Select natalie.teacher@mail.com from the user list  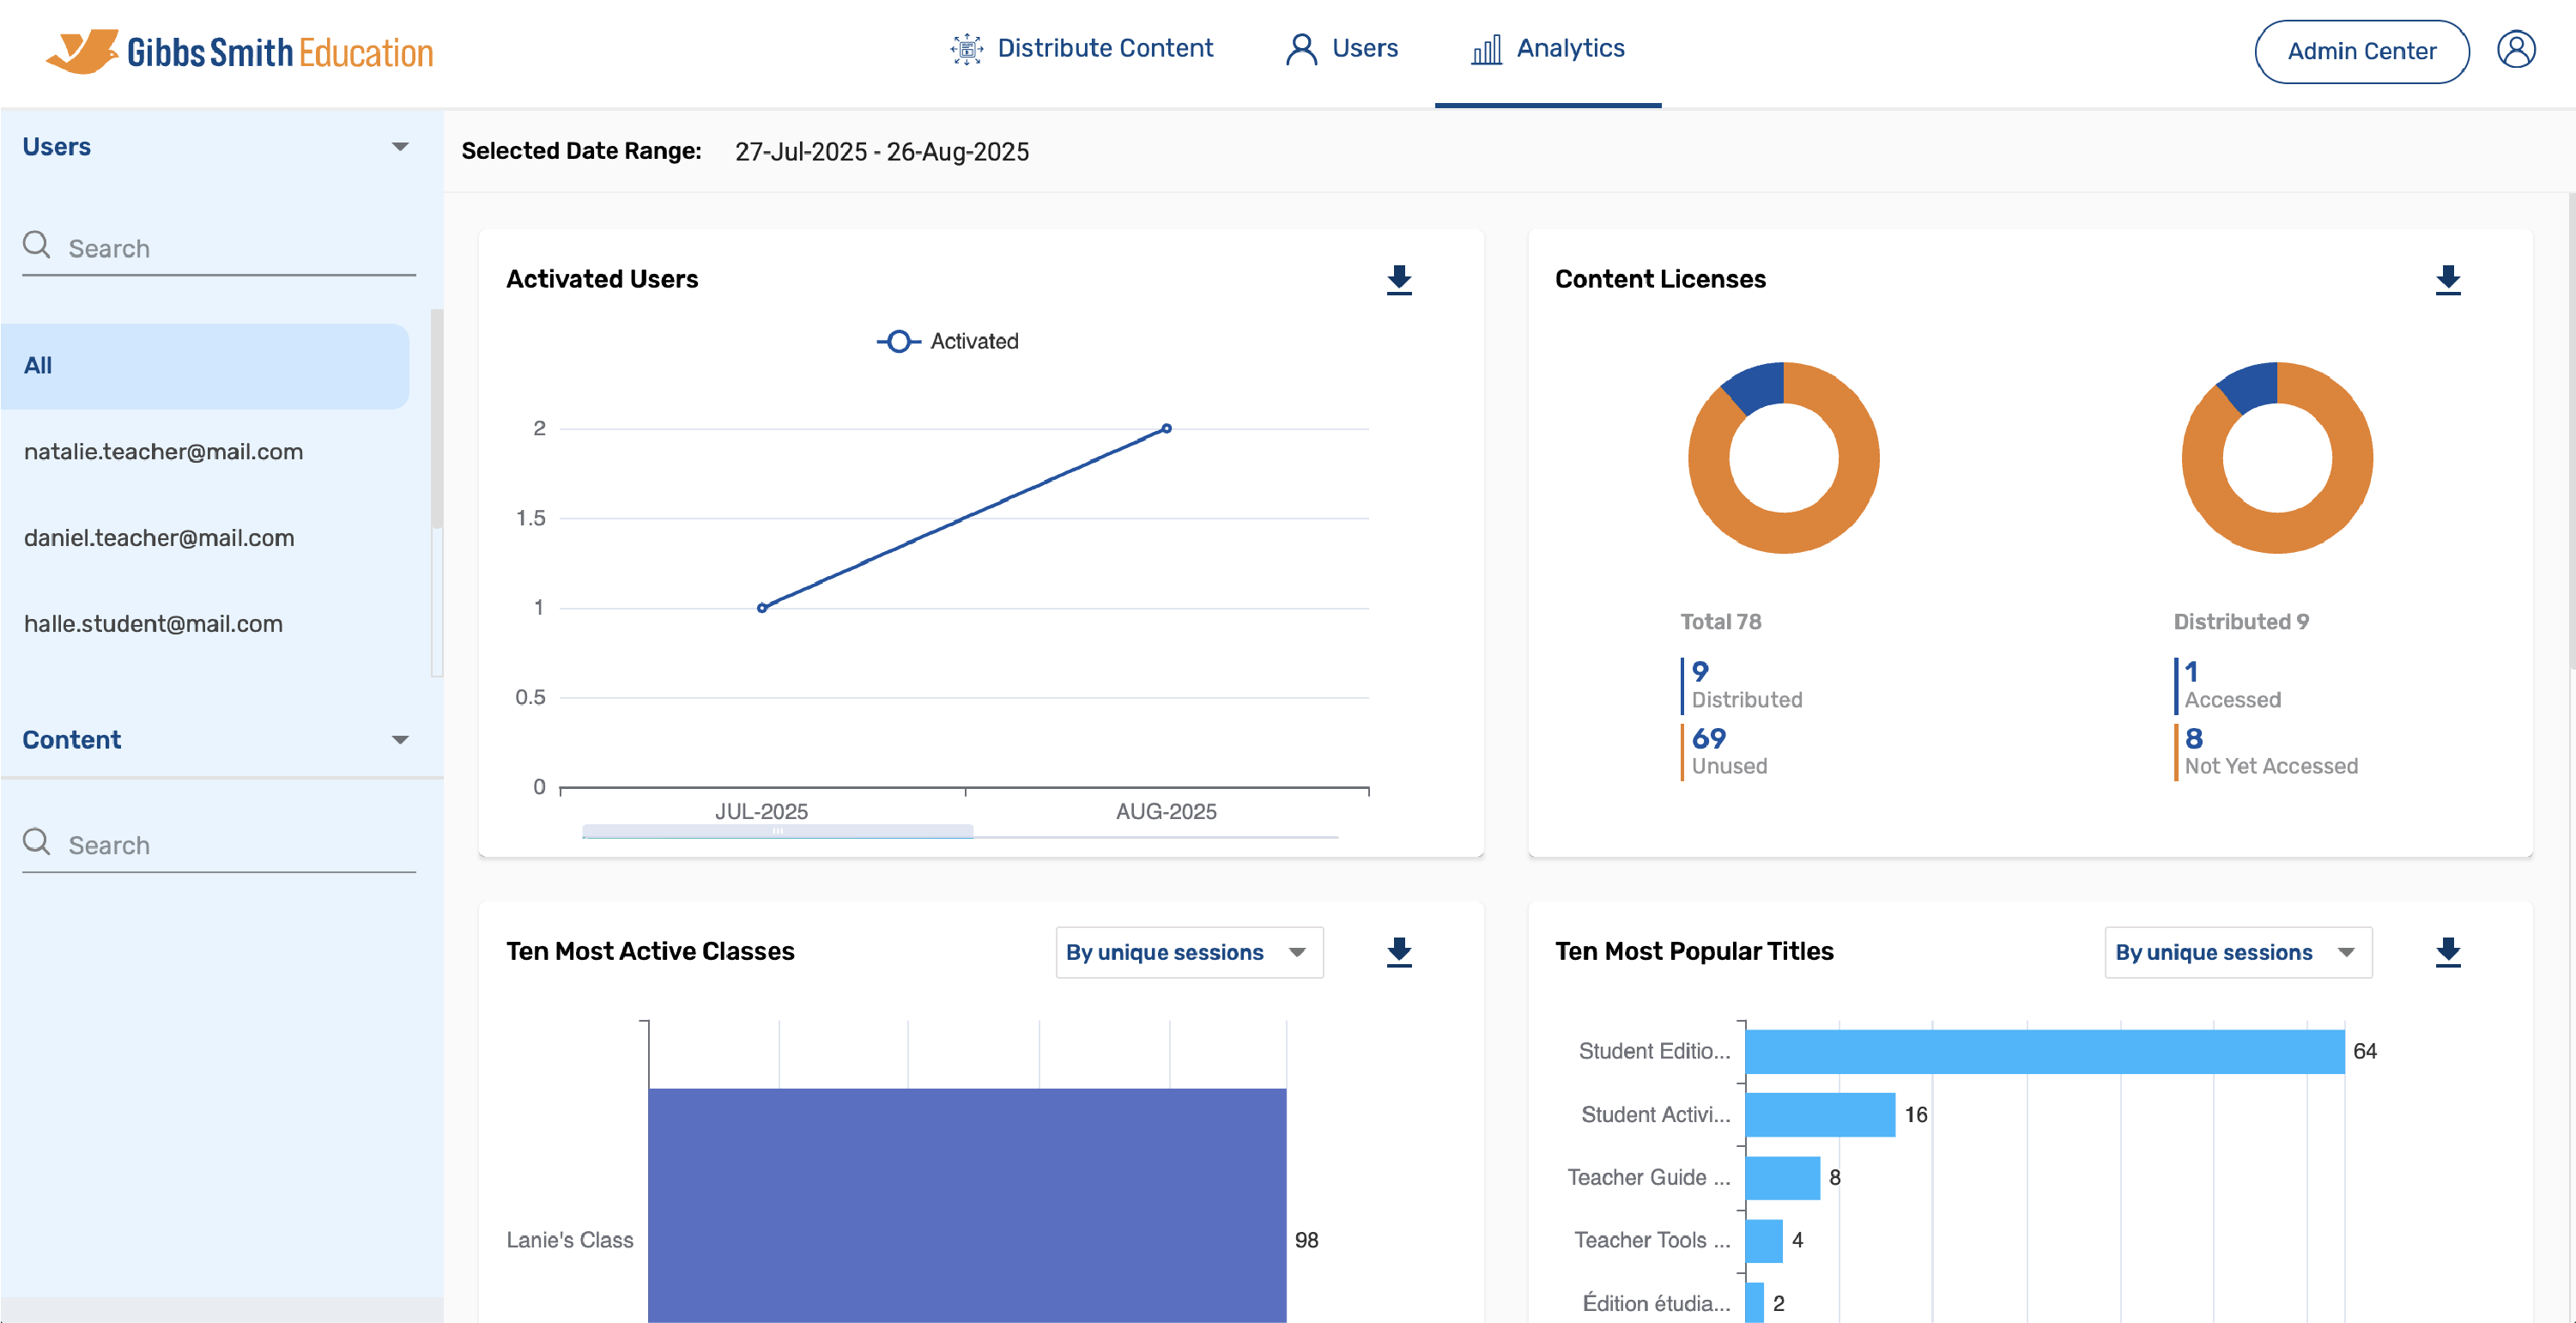tap(163, 451)
